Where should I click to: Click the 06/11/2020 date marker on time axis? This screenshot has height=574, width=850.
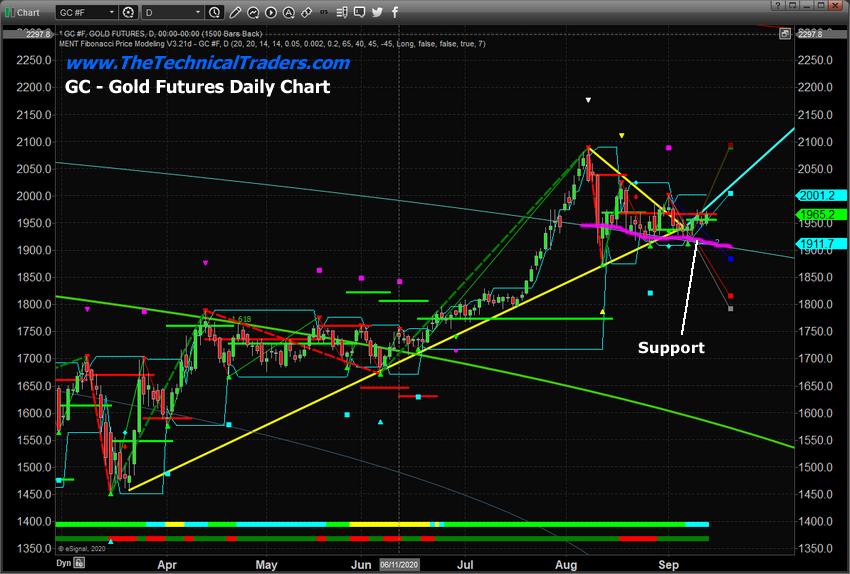[x=400, y=565]
